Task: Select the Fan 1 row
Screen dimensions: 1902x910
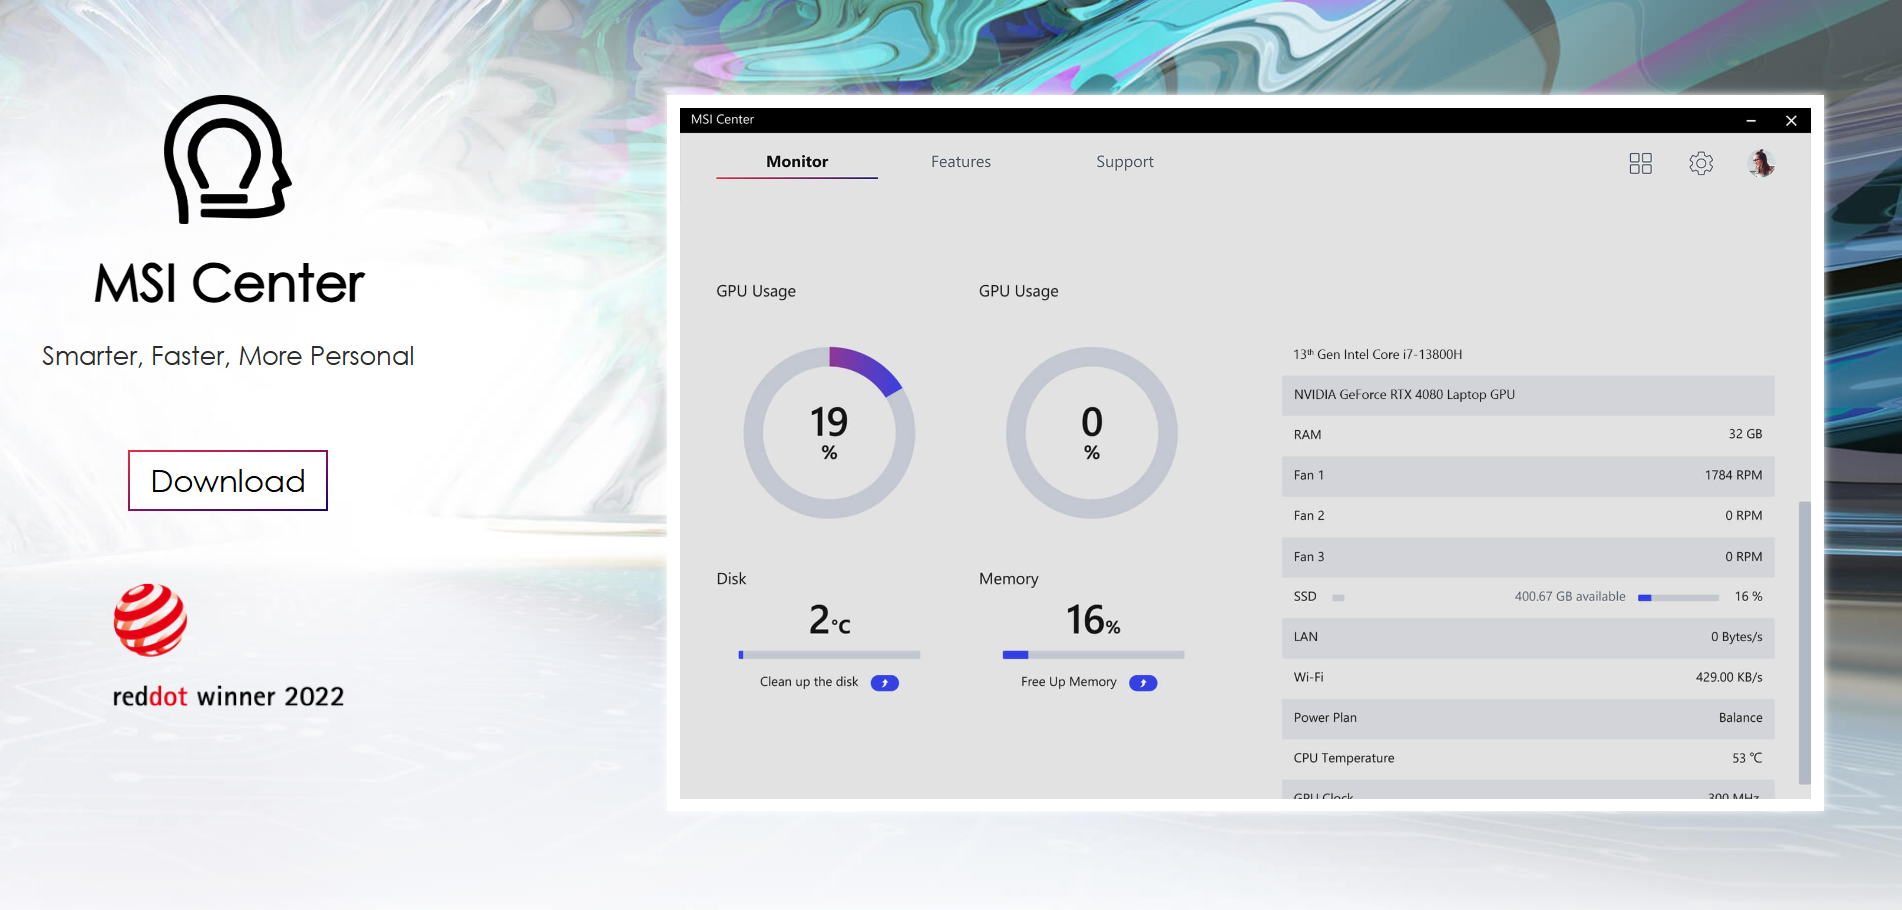Action: 1528,476
